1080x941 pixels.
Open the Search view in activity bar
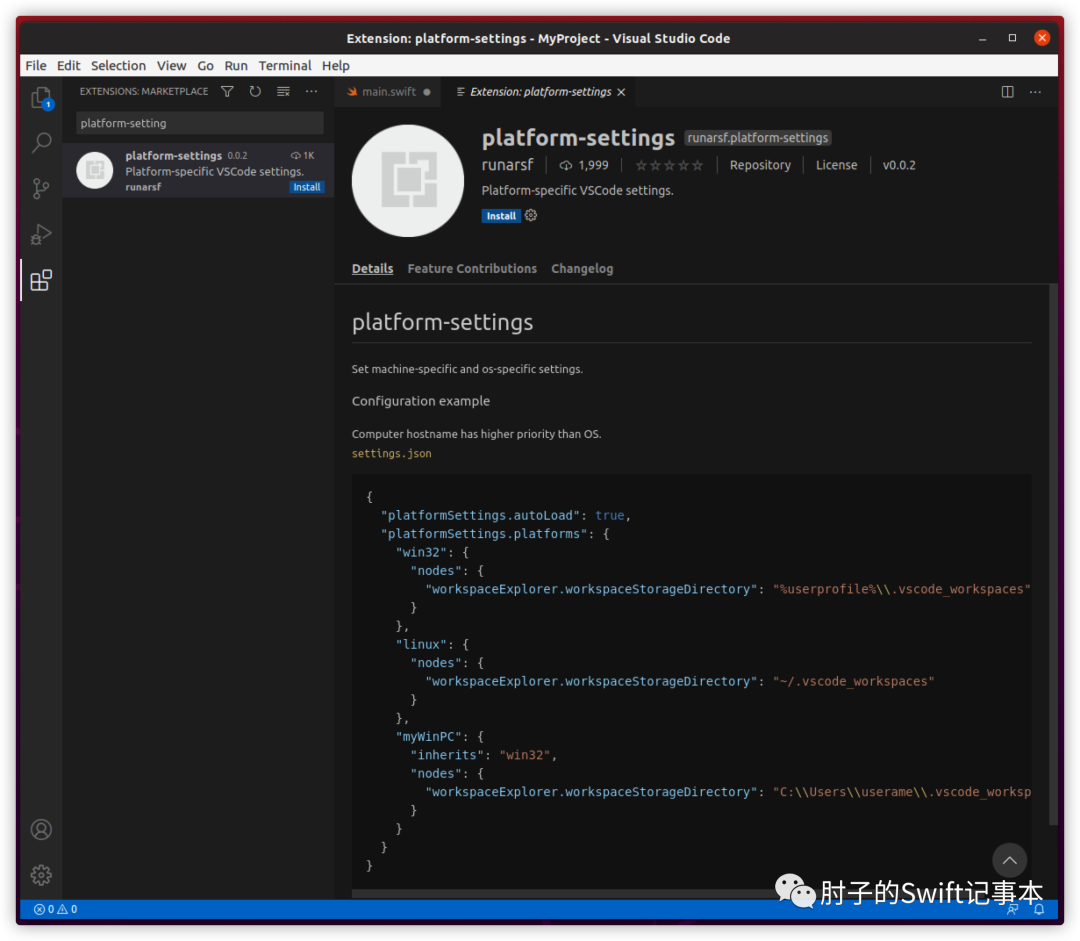pos(41,143)
